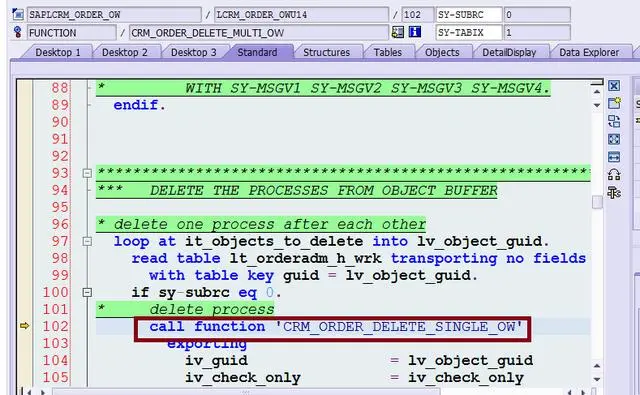This screenshot has height=395, width=640.
Task: Click the 'delete process' comment on line 101
Action: (x=212, y=310)
